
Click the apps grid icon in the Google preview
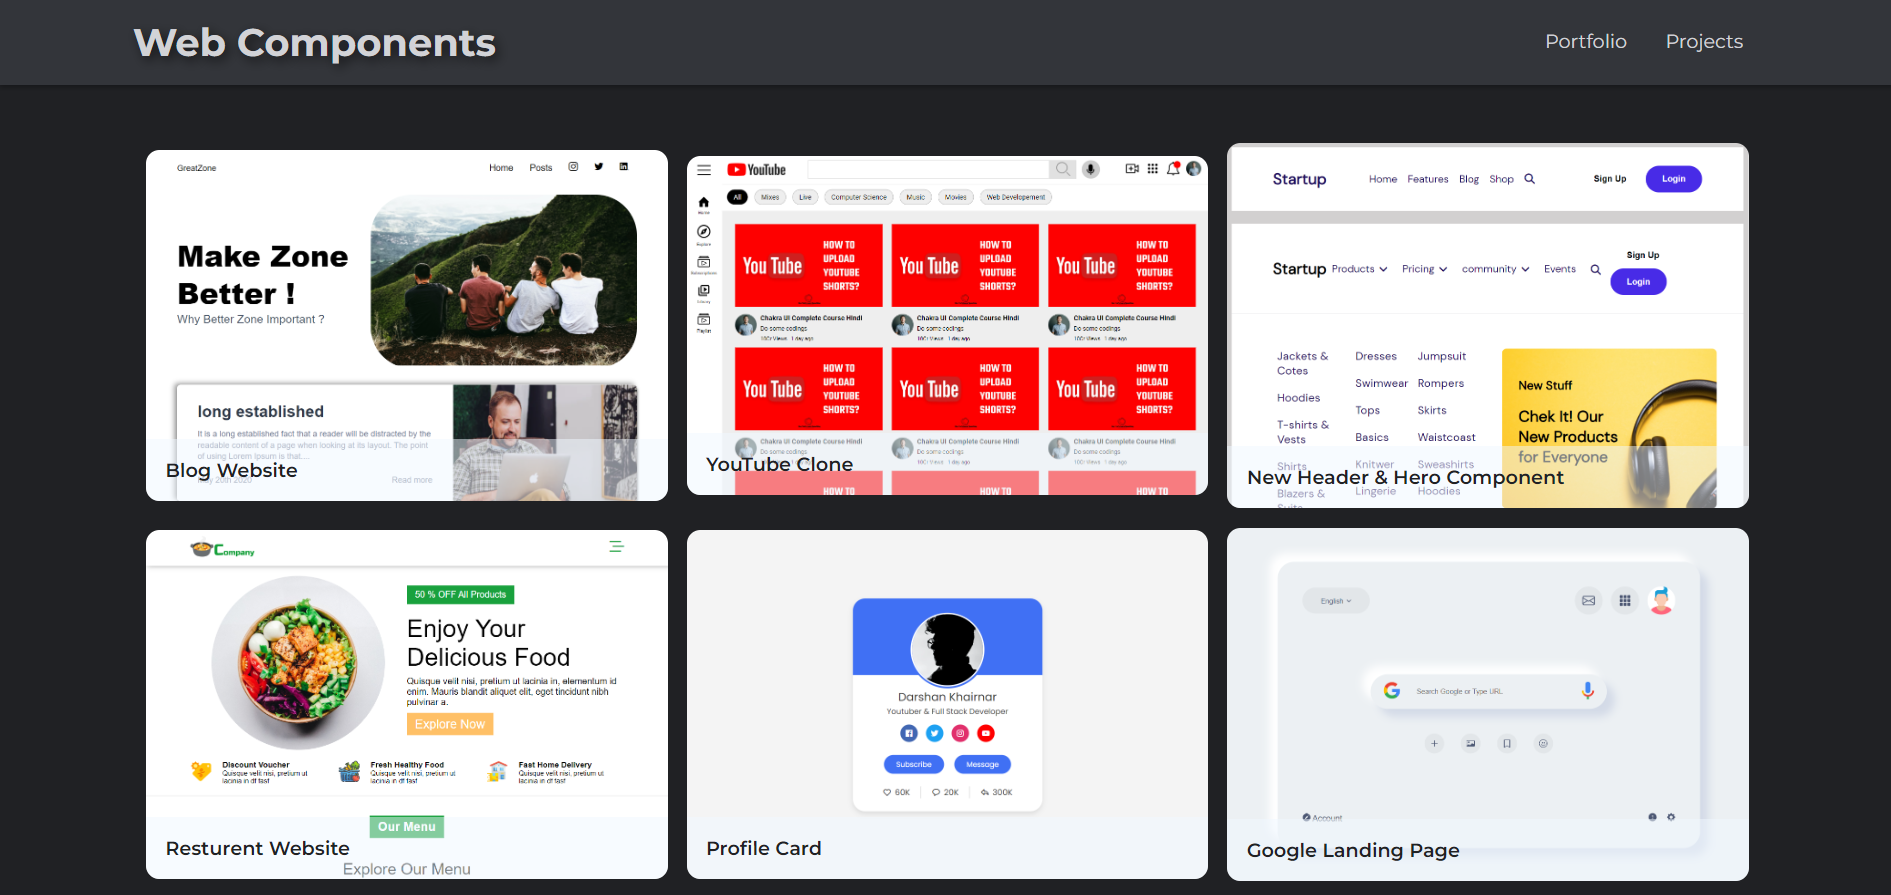coord(1625,601)
